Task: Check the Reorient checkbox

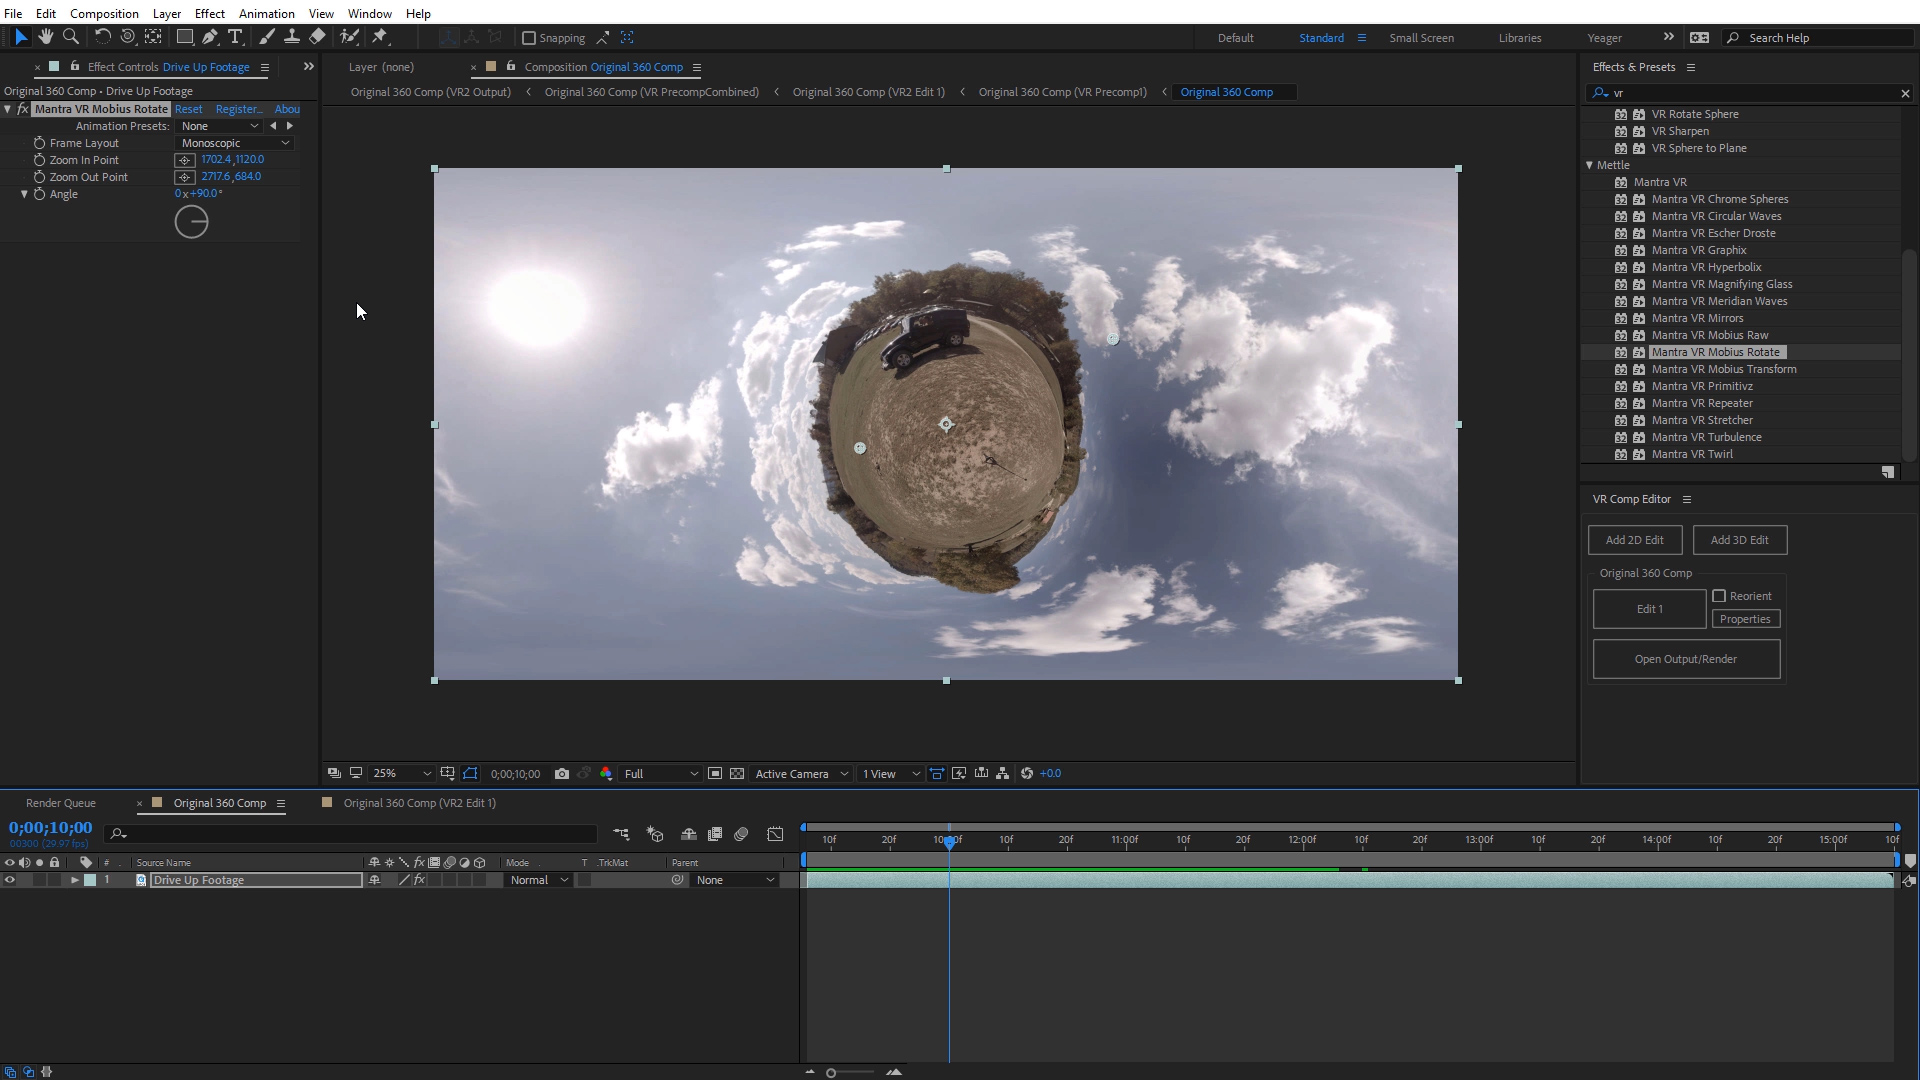Action: [x=1719, y=596]
